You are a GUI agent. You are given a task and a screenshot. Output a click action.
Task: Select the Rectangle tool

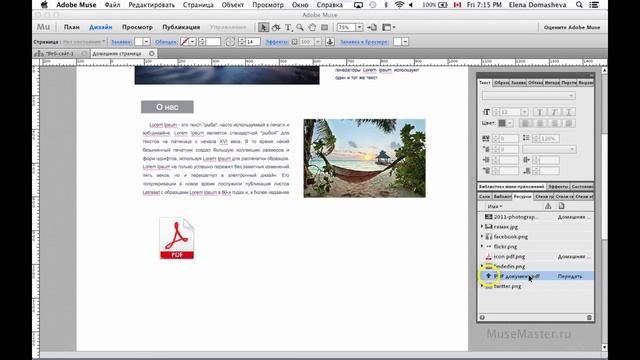pyautogui.click(x=324, y=27)
